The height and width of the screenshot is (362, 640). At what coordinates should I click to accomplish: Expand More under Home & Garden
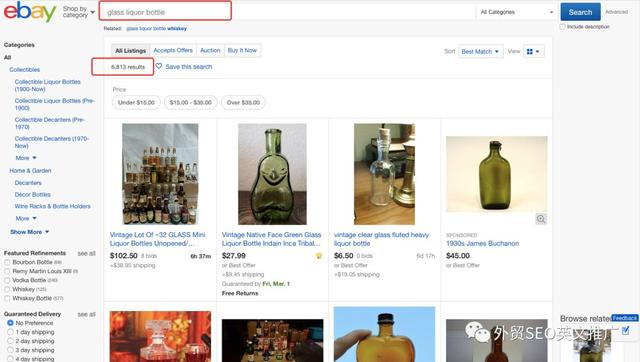(x=26, y=218)
